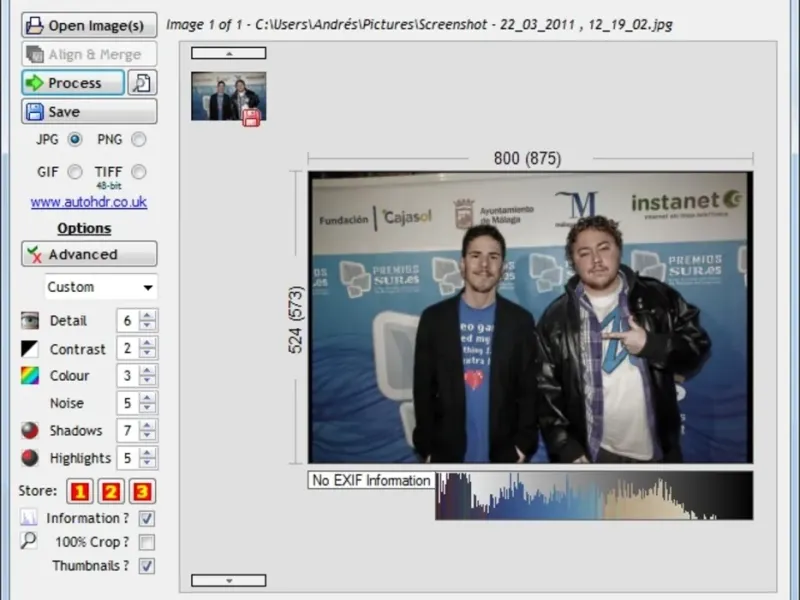Click the Open Image(s) button
This screenshot has width=800, height=600.
click(x=89, y=25)
